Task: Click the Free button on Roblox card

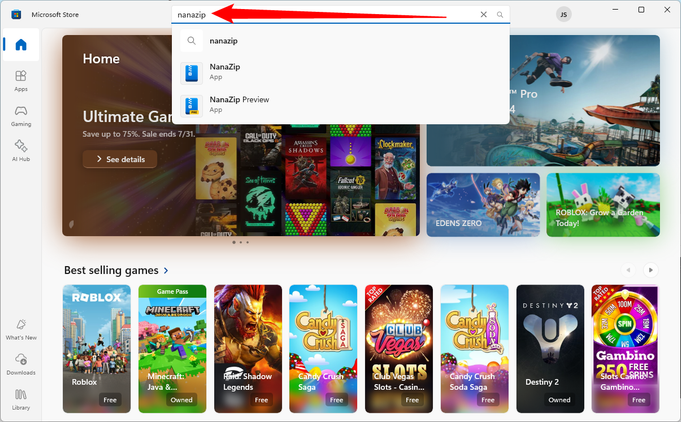Action: pyautogui.click(x=110, y=400)
